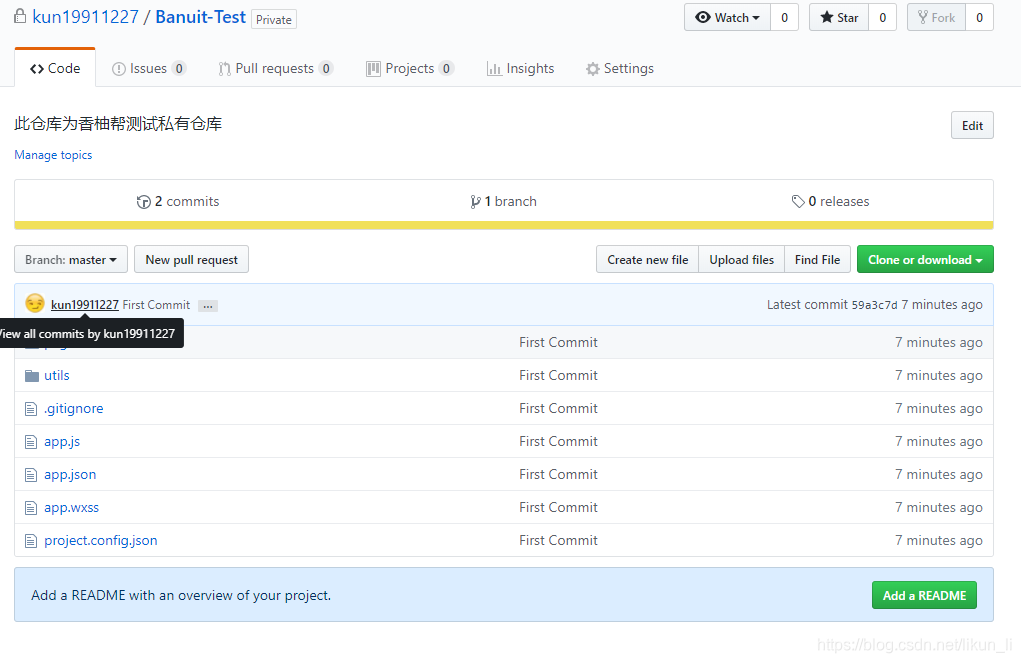Click the Settings tab gear icon
This screenshot has width=1021, height=663.
pos(593,68)
